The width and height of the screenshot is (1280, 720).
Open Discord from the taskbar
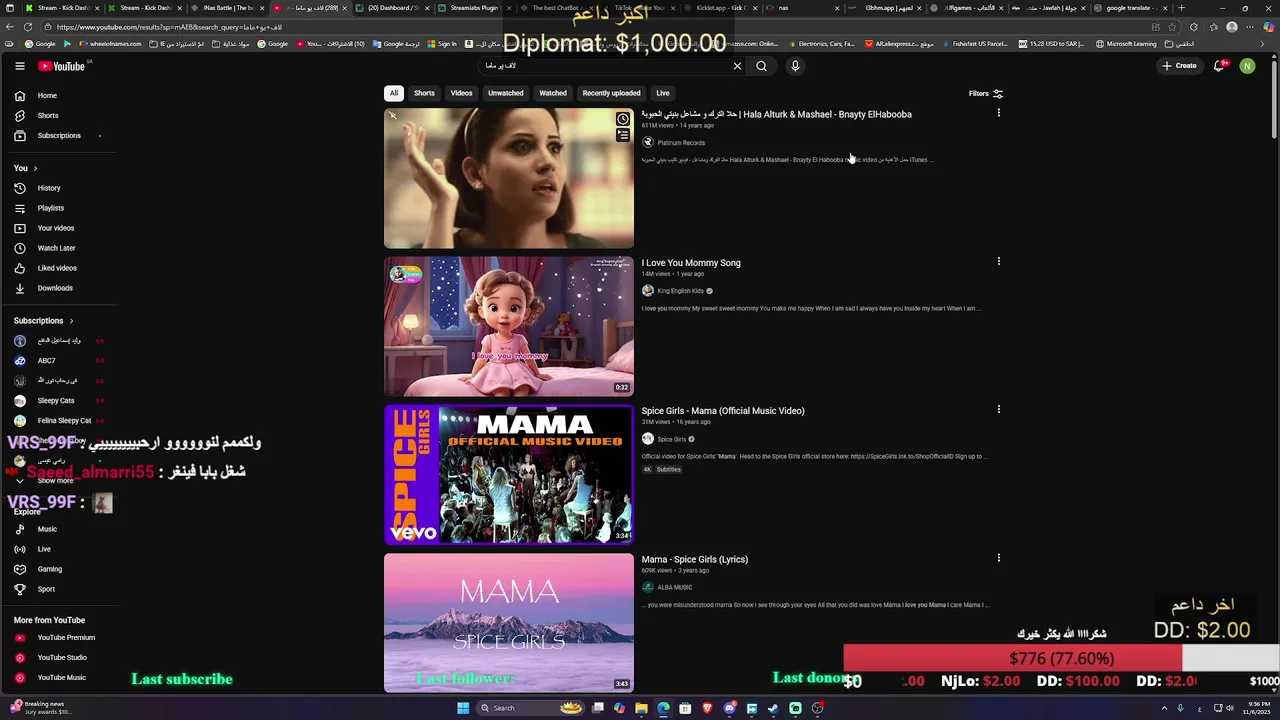729,708
